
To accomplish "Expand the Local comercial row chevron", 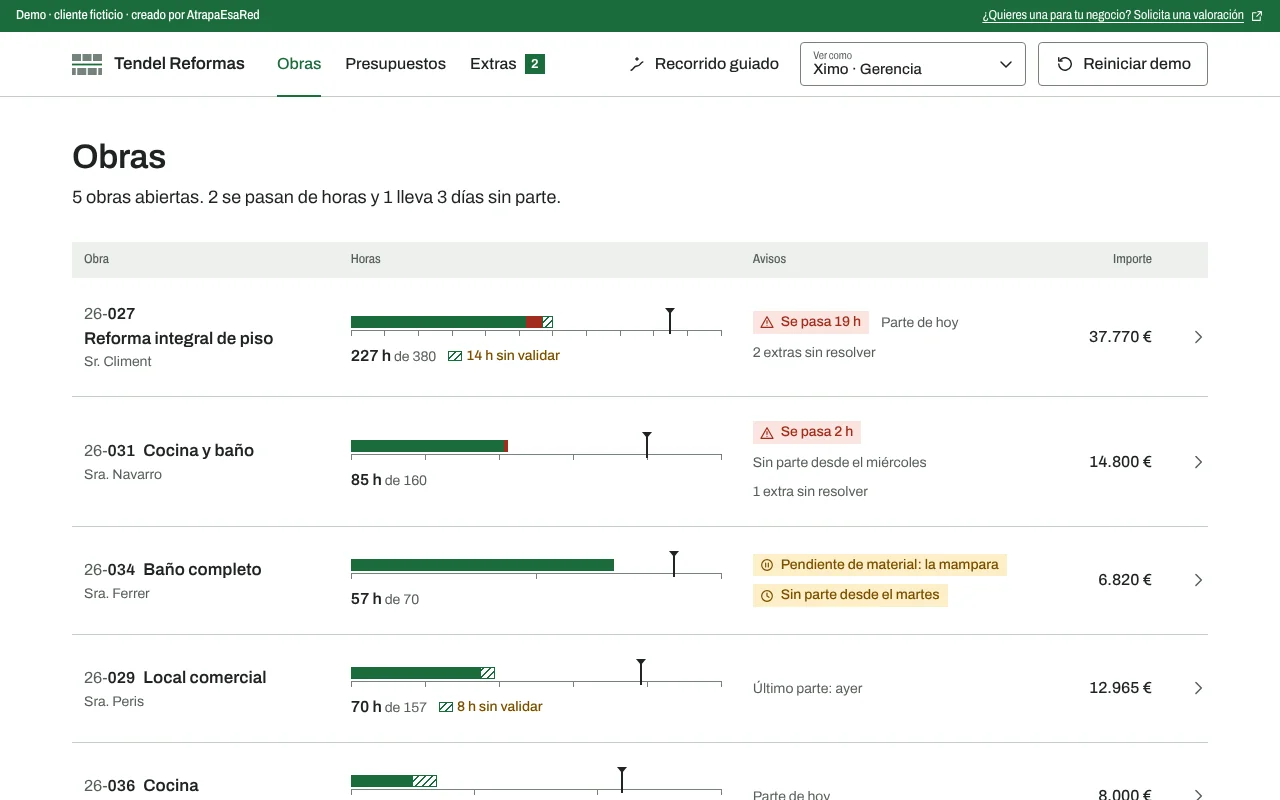I will pos(1198,688).
